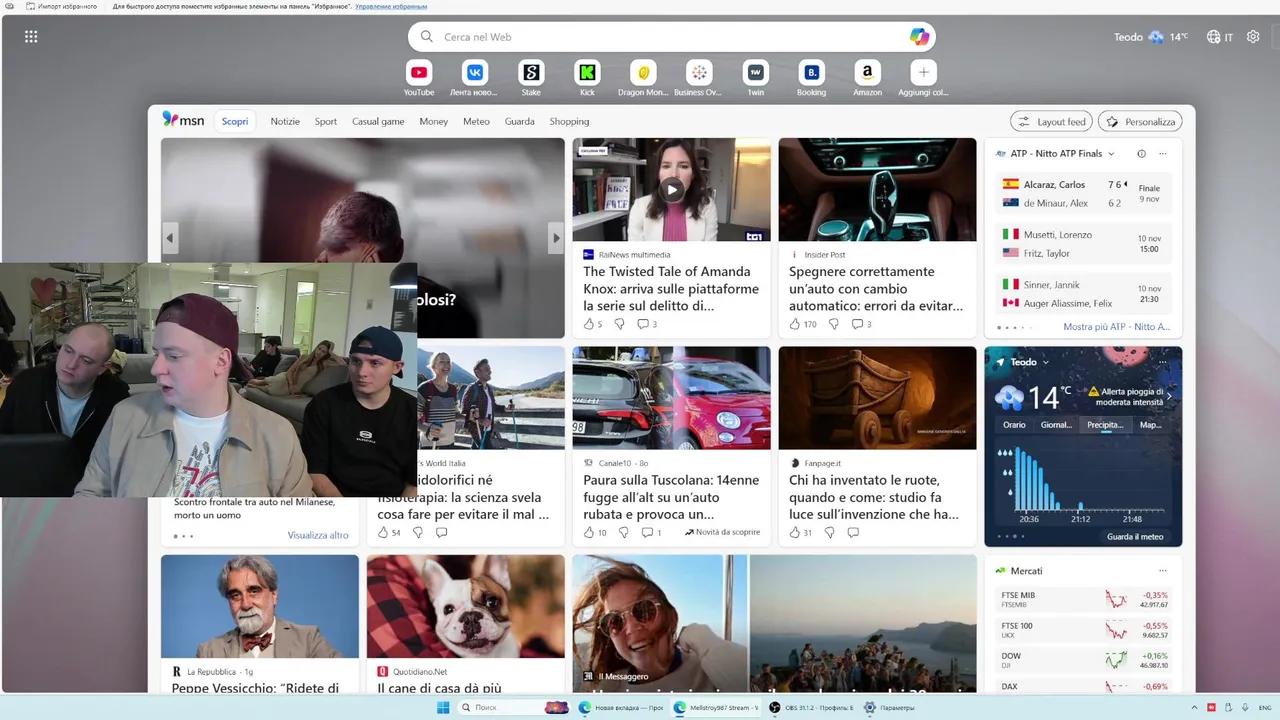1280x720 pixels.
Task: Open more options on ATP widget
Action: click(x=1162, y=154)
